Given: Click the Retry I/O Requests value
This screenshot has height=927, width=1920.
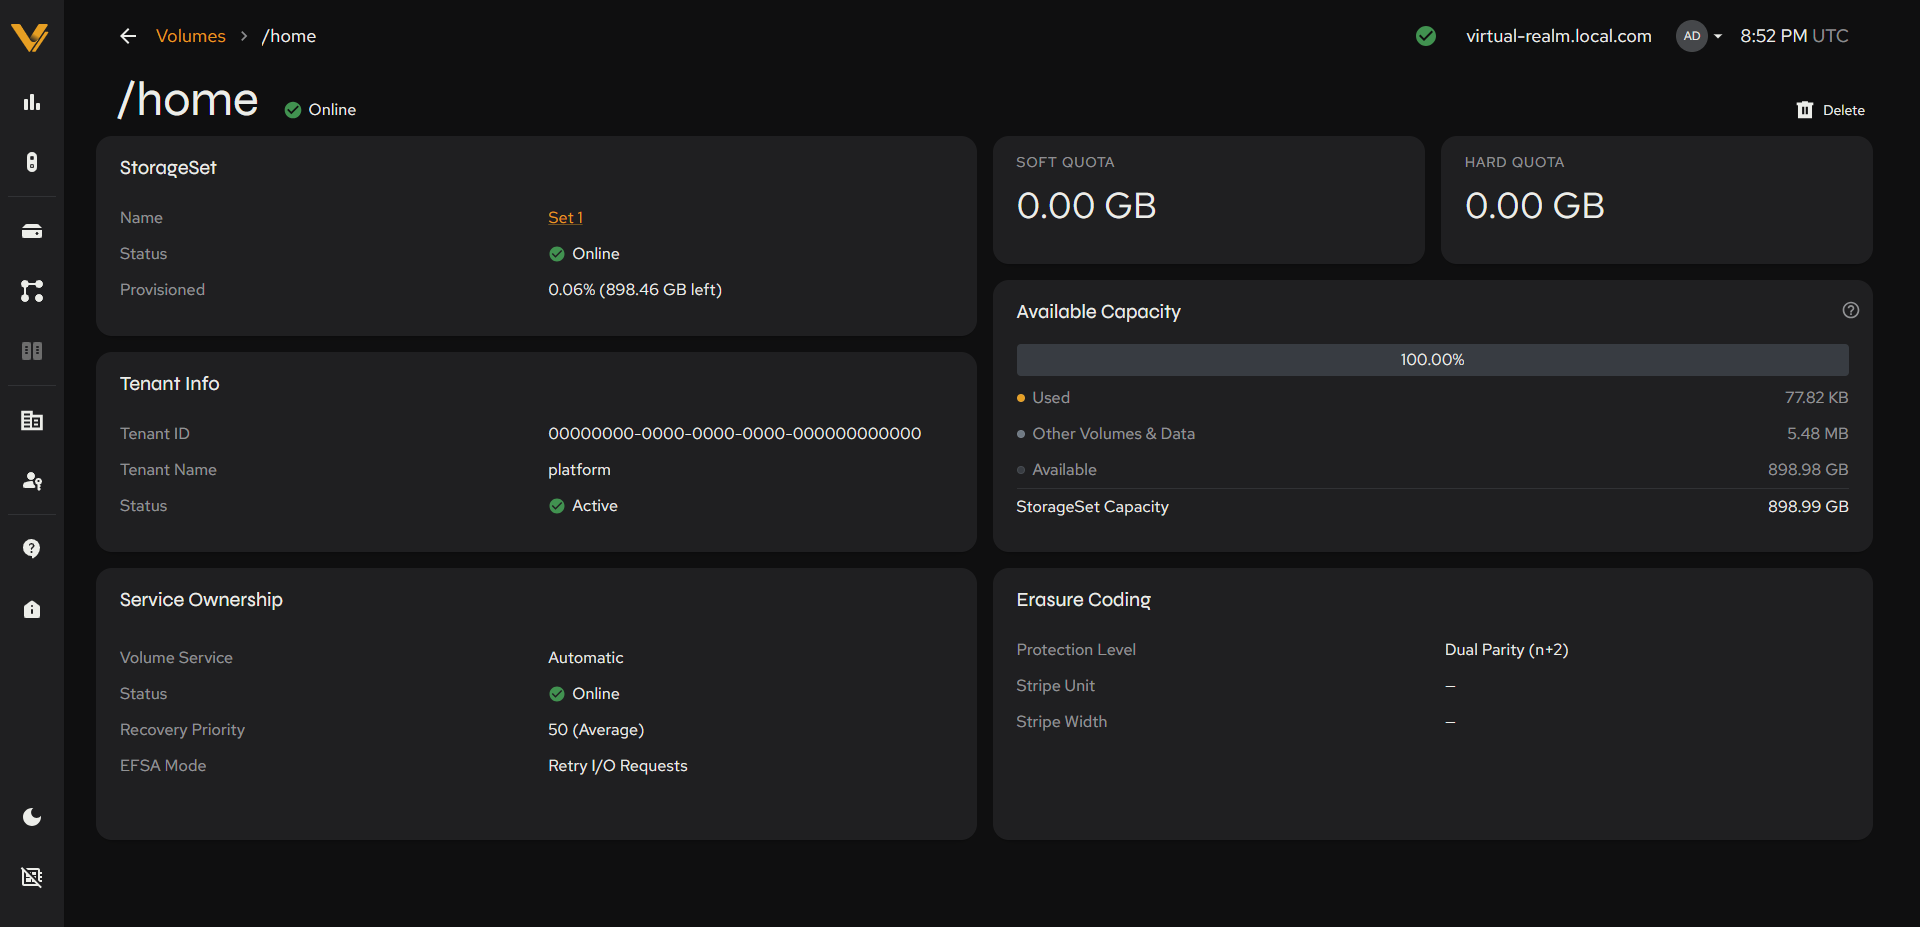Looking at the screenshot, I should [x=618, y=765].
